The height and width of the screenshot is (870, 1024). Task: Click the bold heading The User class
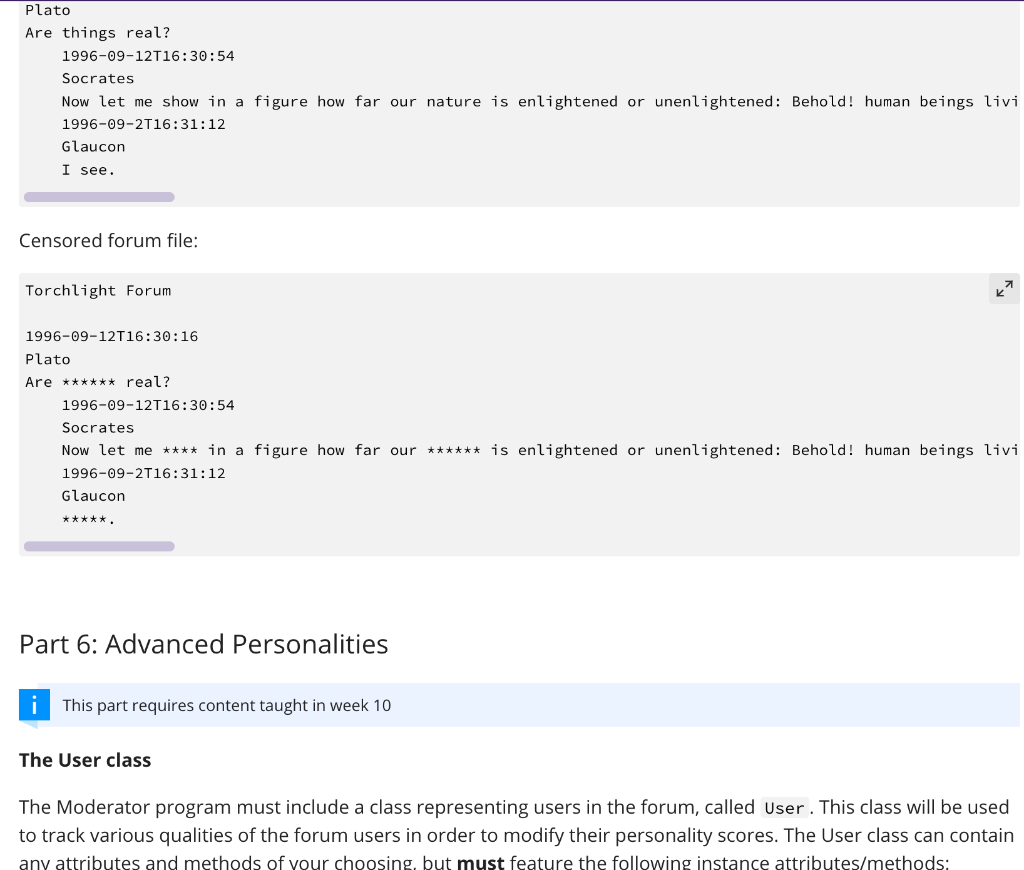(85, 760)
